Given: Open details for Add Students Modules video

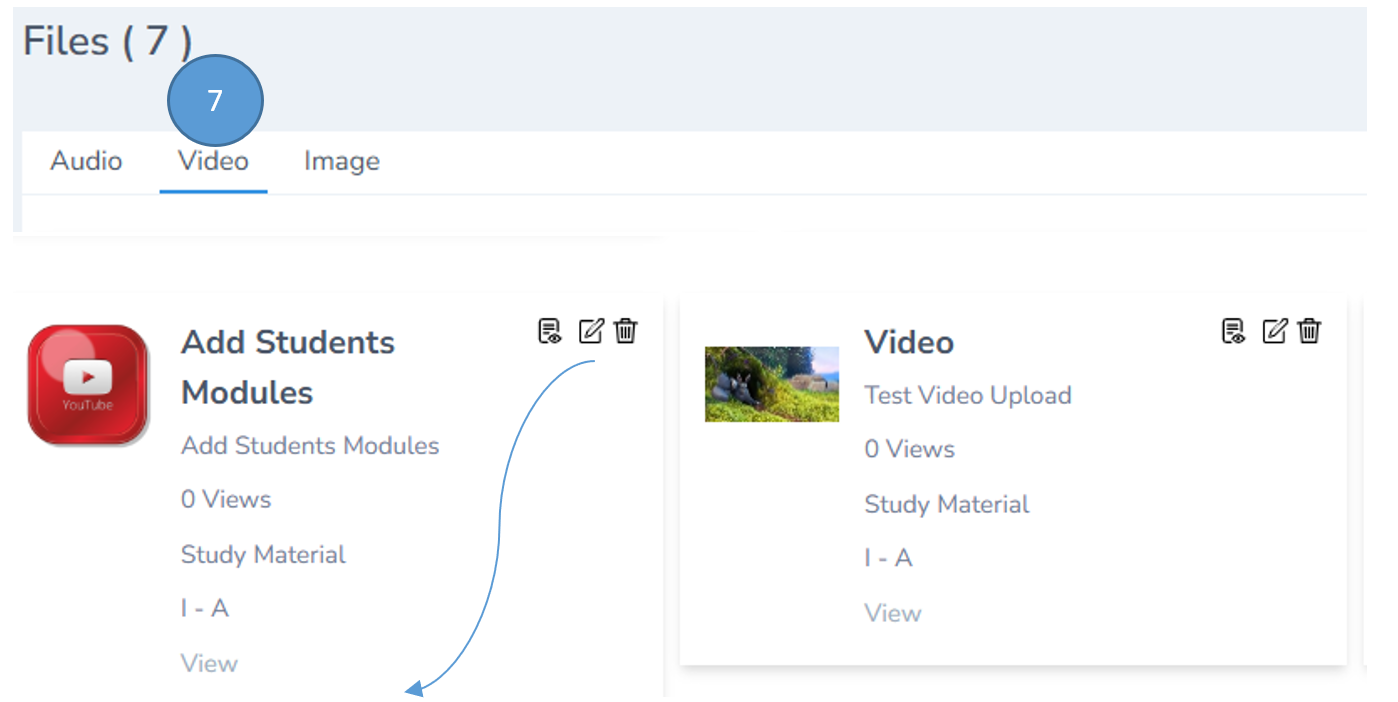Looking at the screenshot, I should click(551, 331).
